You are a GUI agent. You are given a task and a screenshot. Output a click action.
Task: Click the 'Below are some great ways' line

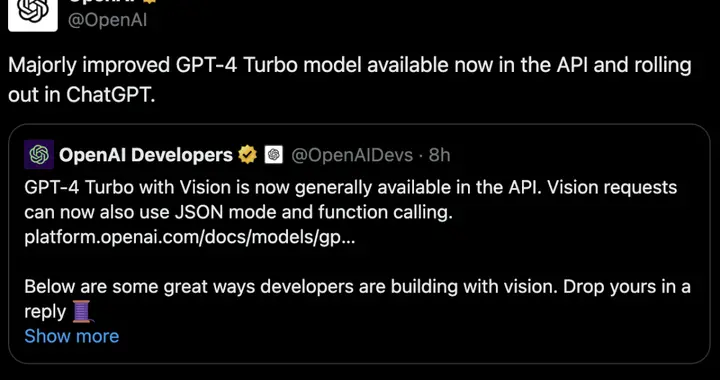tap(357, 287)
